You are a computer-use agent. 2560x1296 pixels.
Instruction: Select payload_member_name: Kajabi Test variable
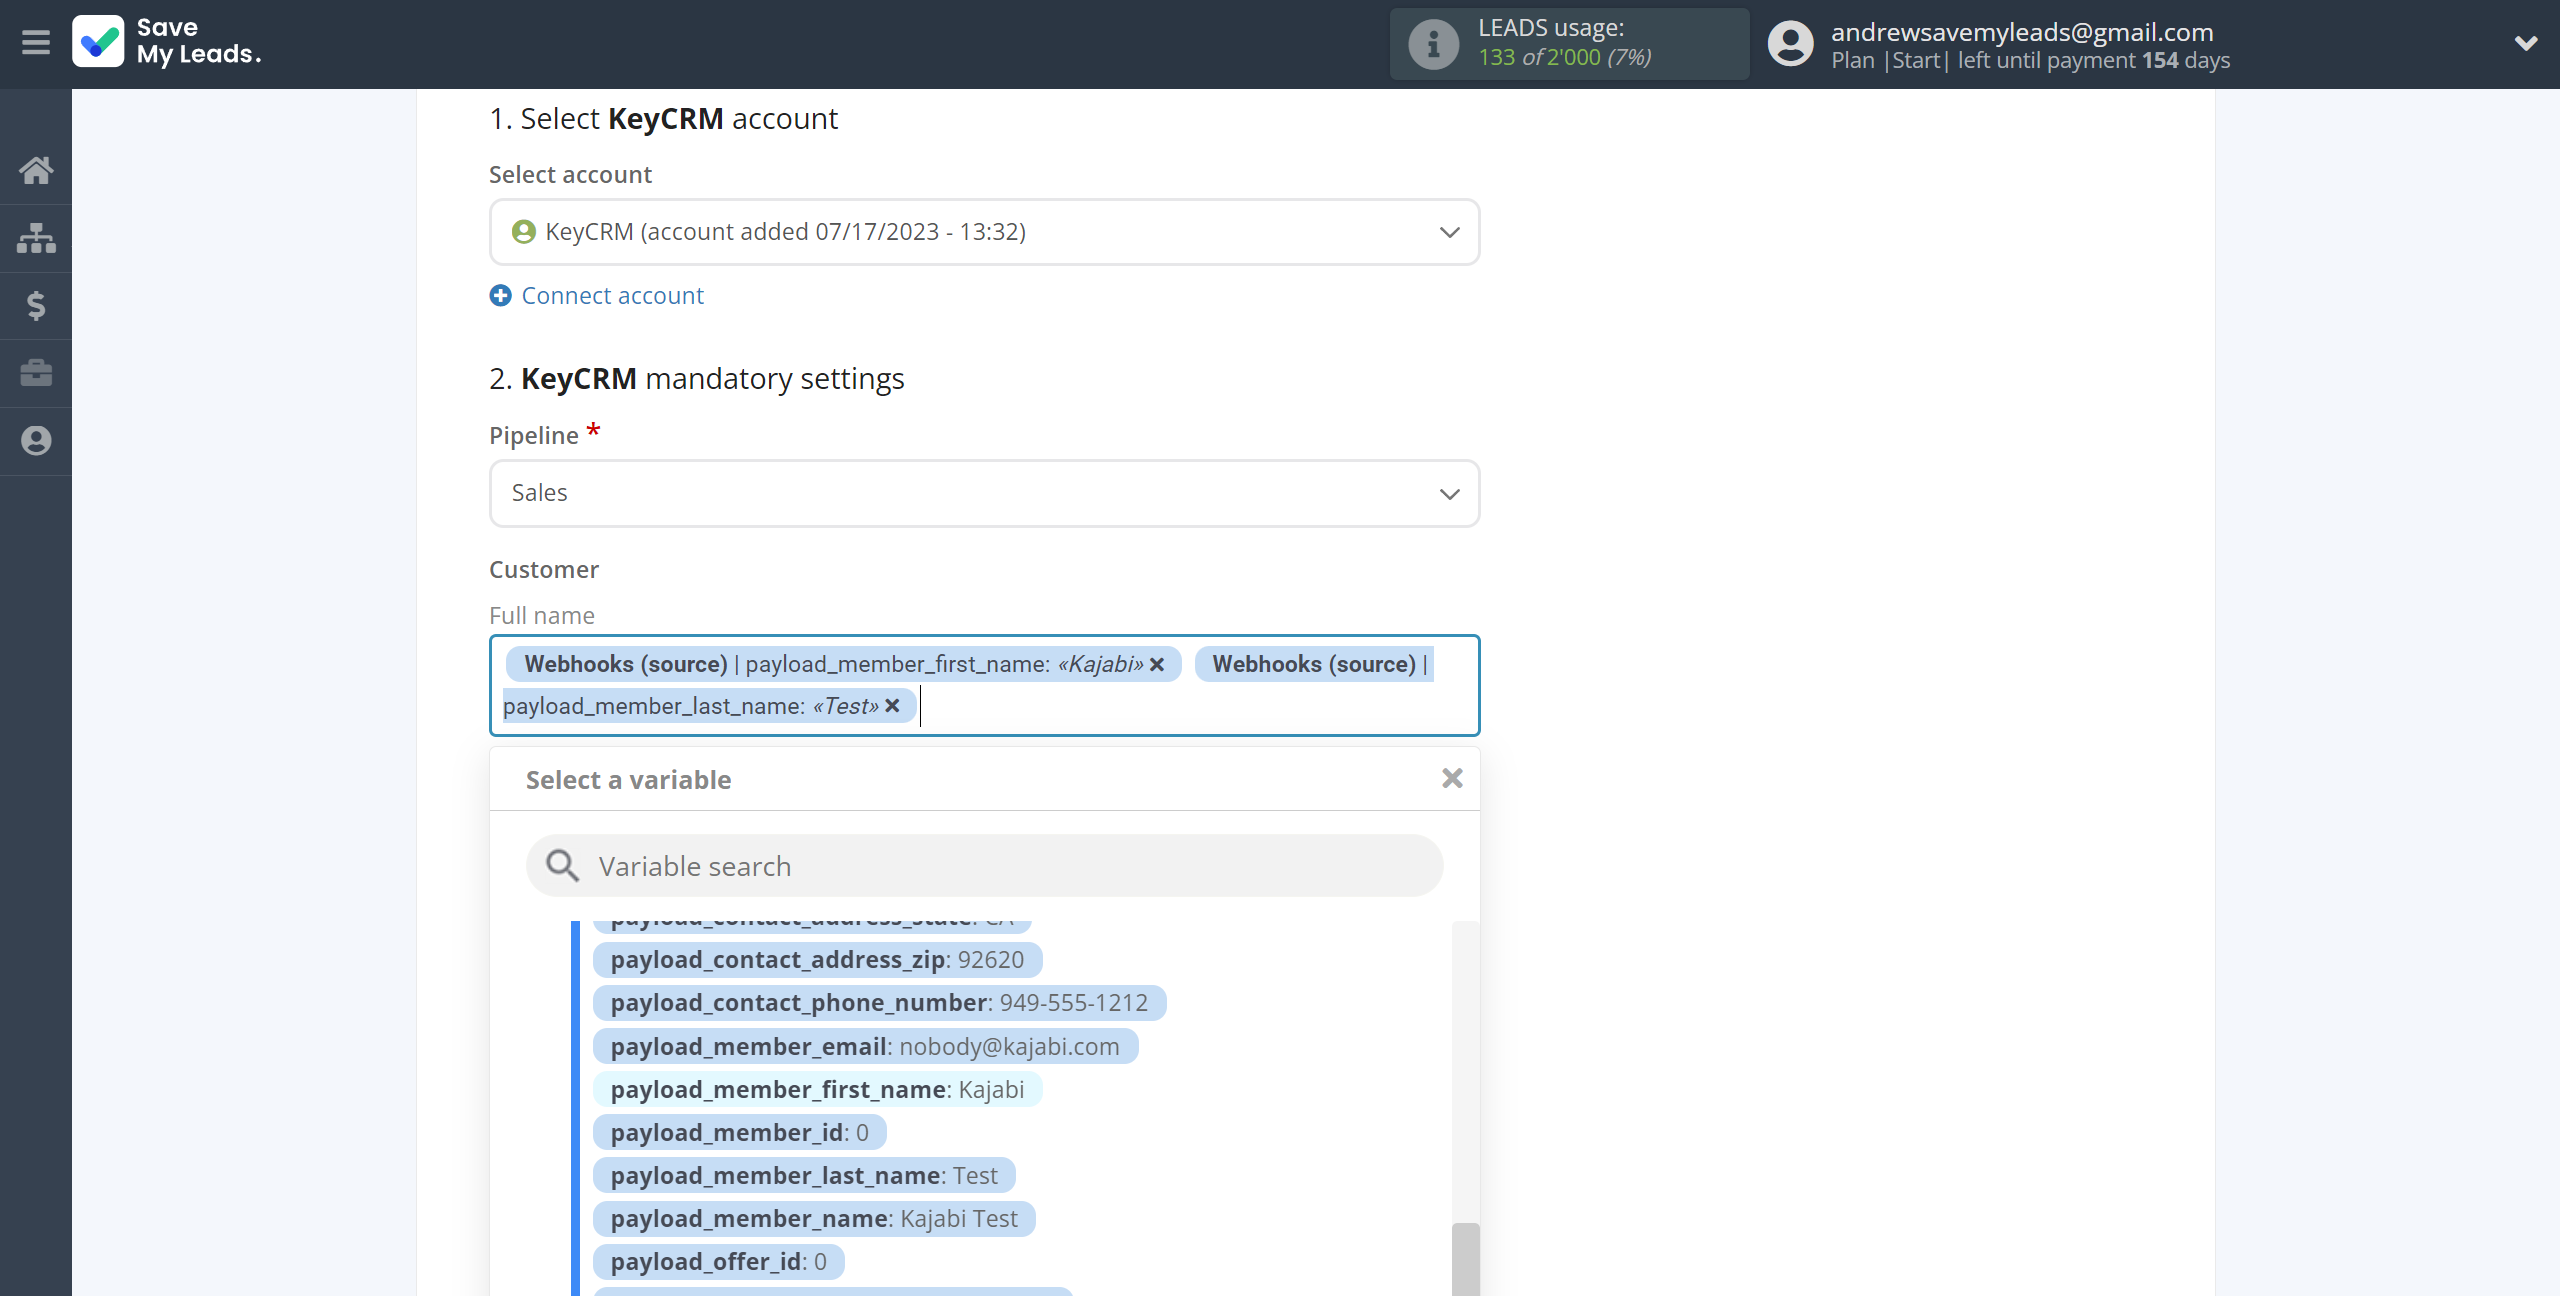tap(814, 1219)
